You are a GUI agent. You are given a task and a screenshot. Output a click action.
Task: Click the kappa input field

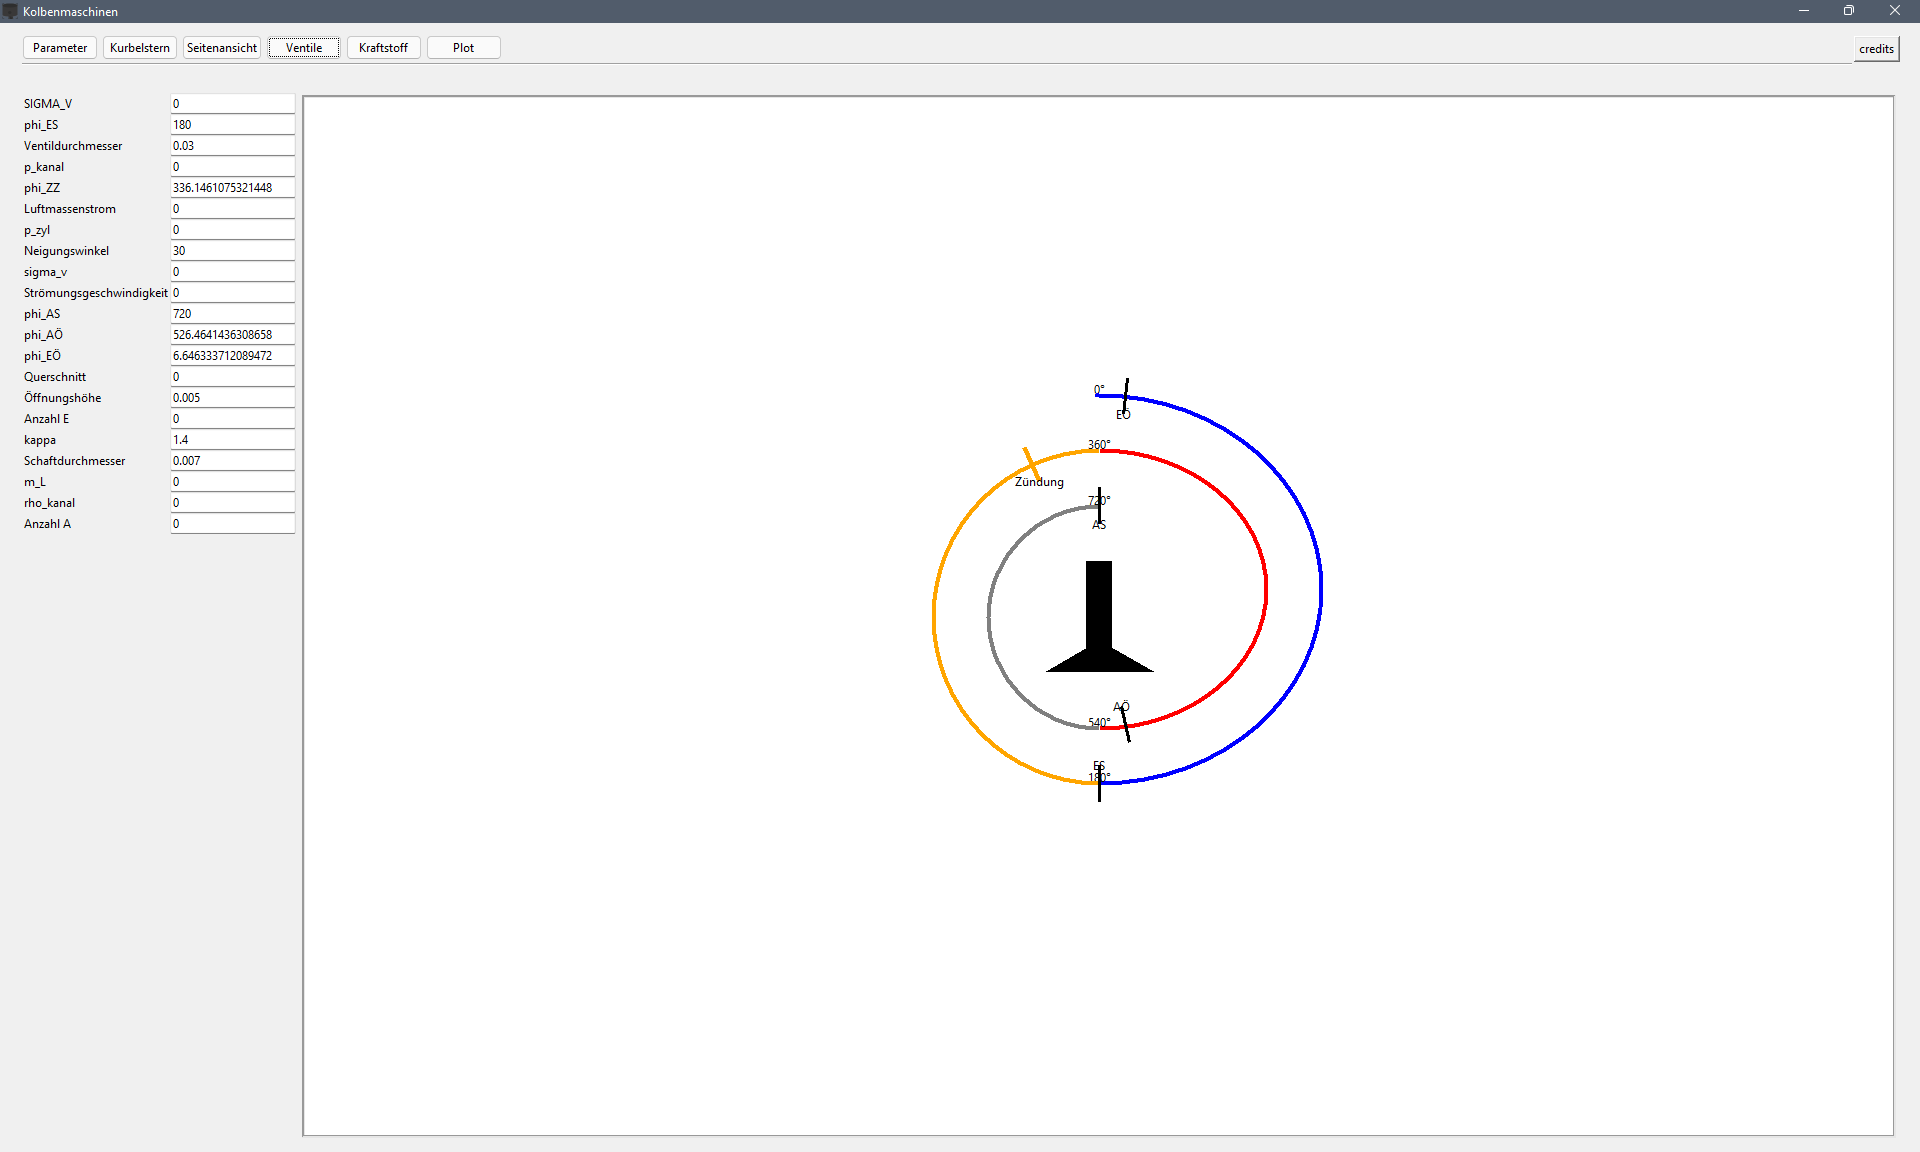232,440
